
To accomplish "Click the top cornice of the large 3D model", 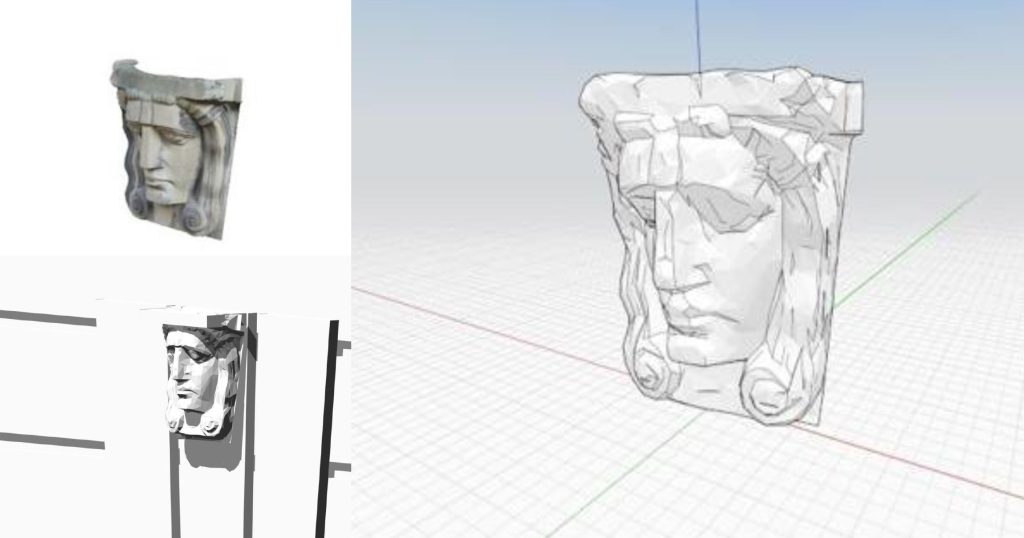I will [x=700, y=90].
